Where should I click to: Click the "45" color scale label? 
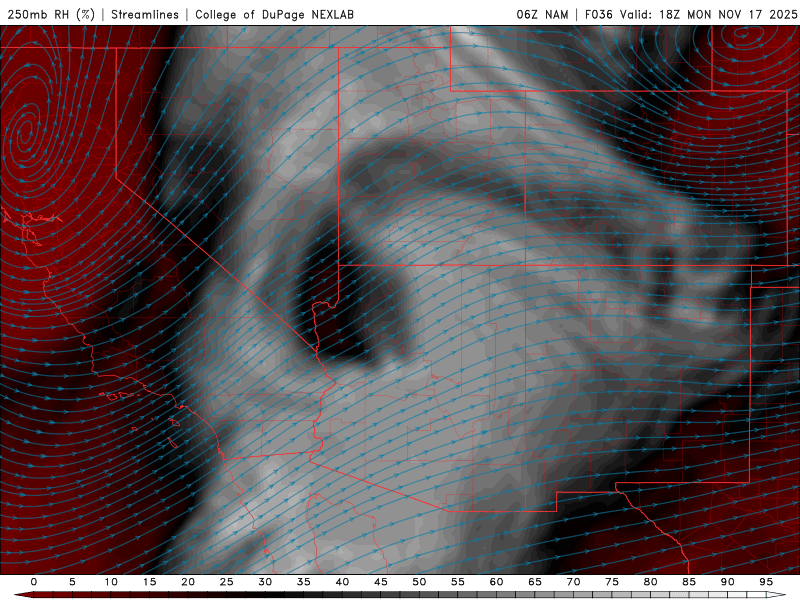(381, 582)
